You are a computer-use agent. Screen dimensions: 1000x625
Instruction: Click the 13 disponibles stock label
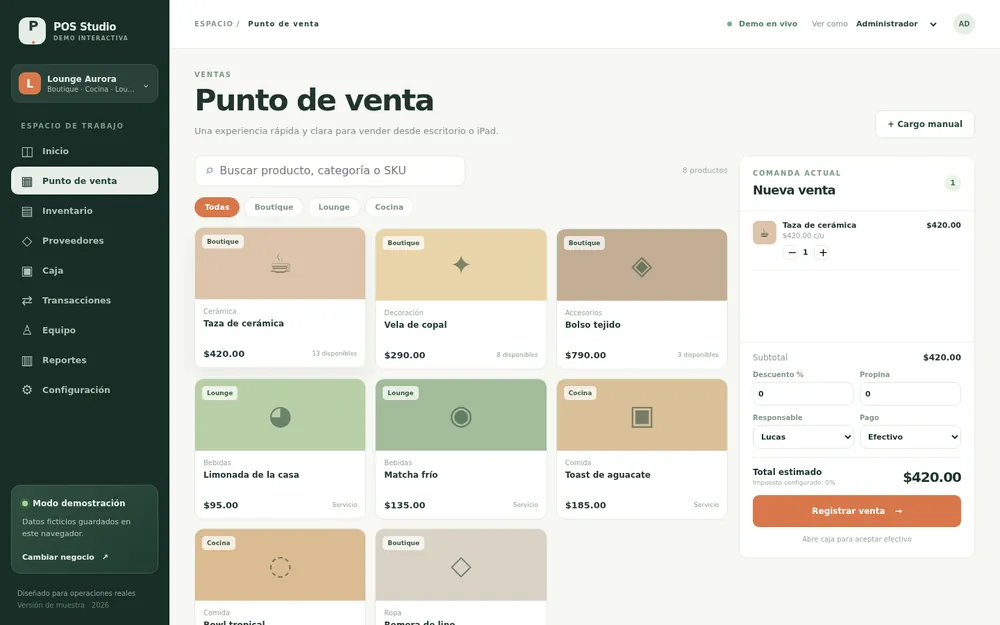(x=334, y=353)
